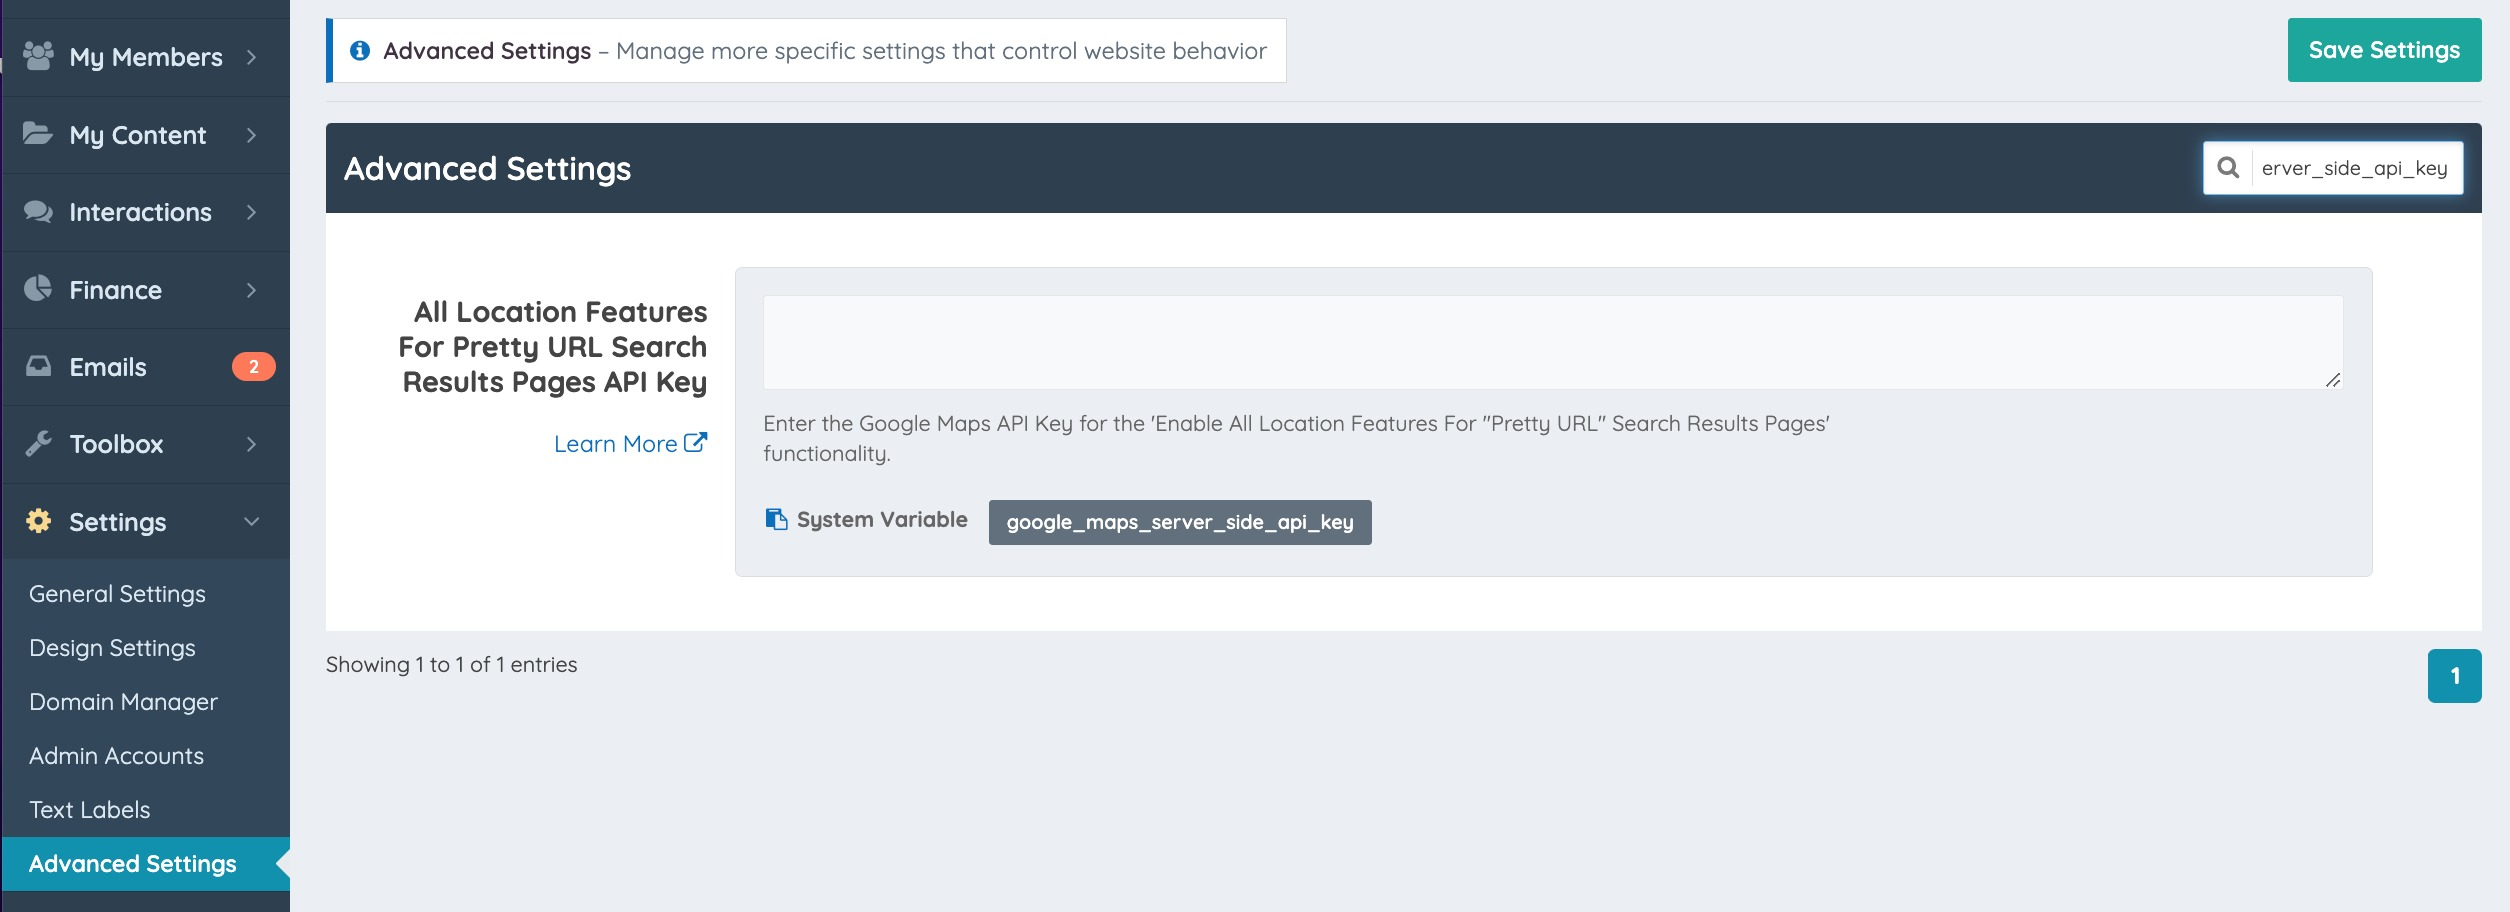The width and height of the screenshot is (2510, 912).
Task: Expand the Finance chevron
Action: 251,290
